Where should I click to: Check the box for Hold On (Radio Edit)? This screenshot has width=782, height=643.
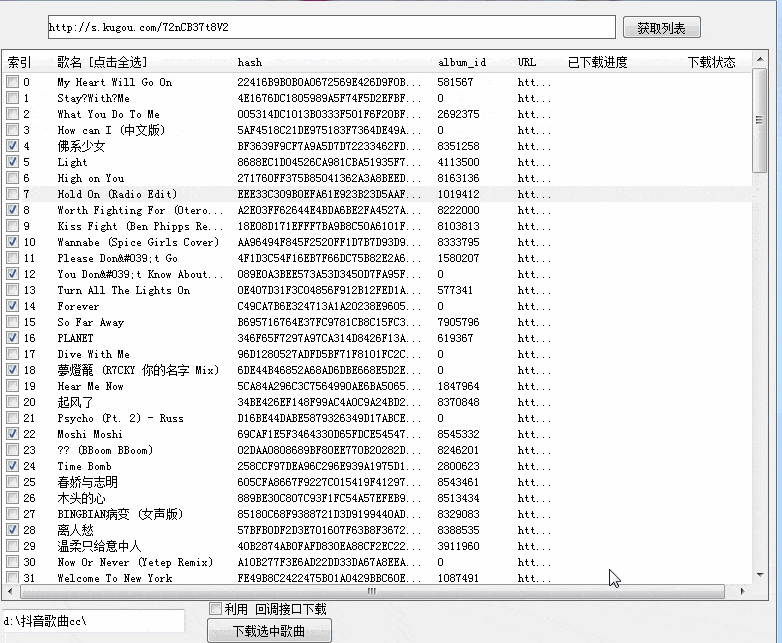pyautogui.click(x=12, y=194)
